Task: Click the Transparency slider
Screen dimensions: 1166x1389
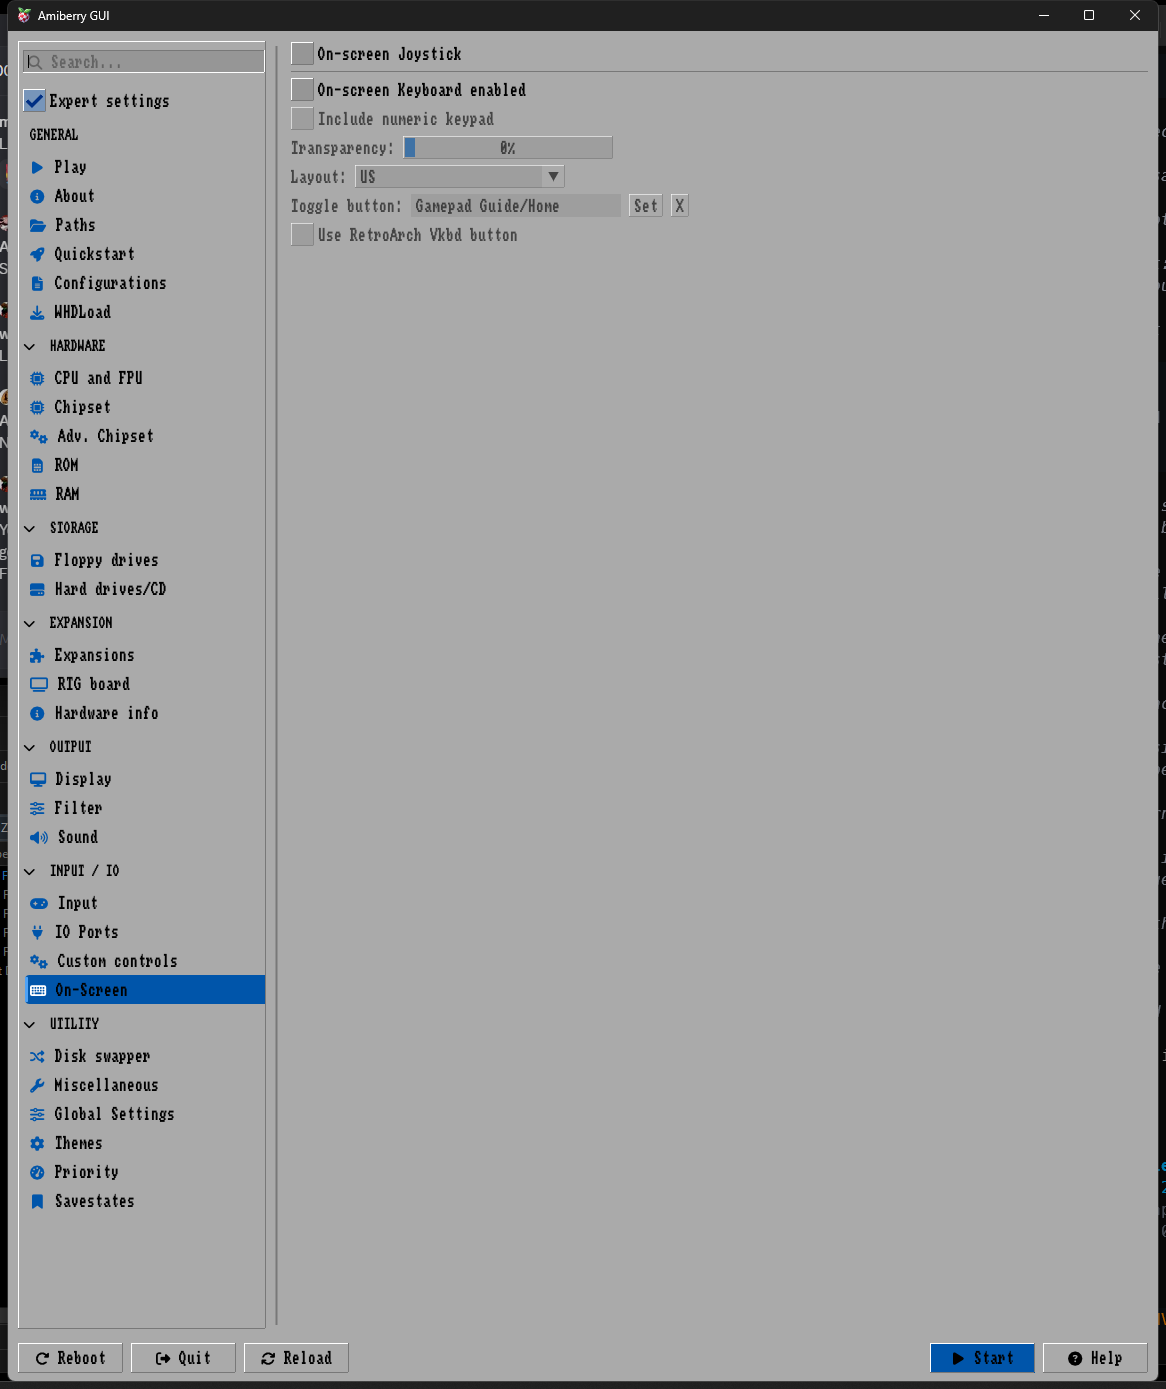Action: 508,148
